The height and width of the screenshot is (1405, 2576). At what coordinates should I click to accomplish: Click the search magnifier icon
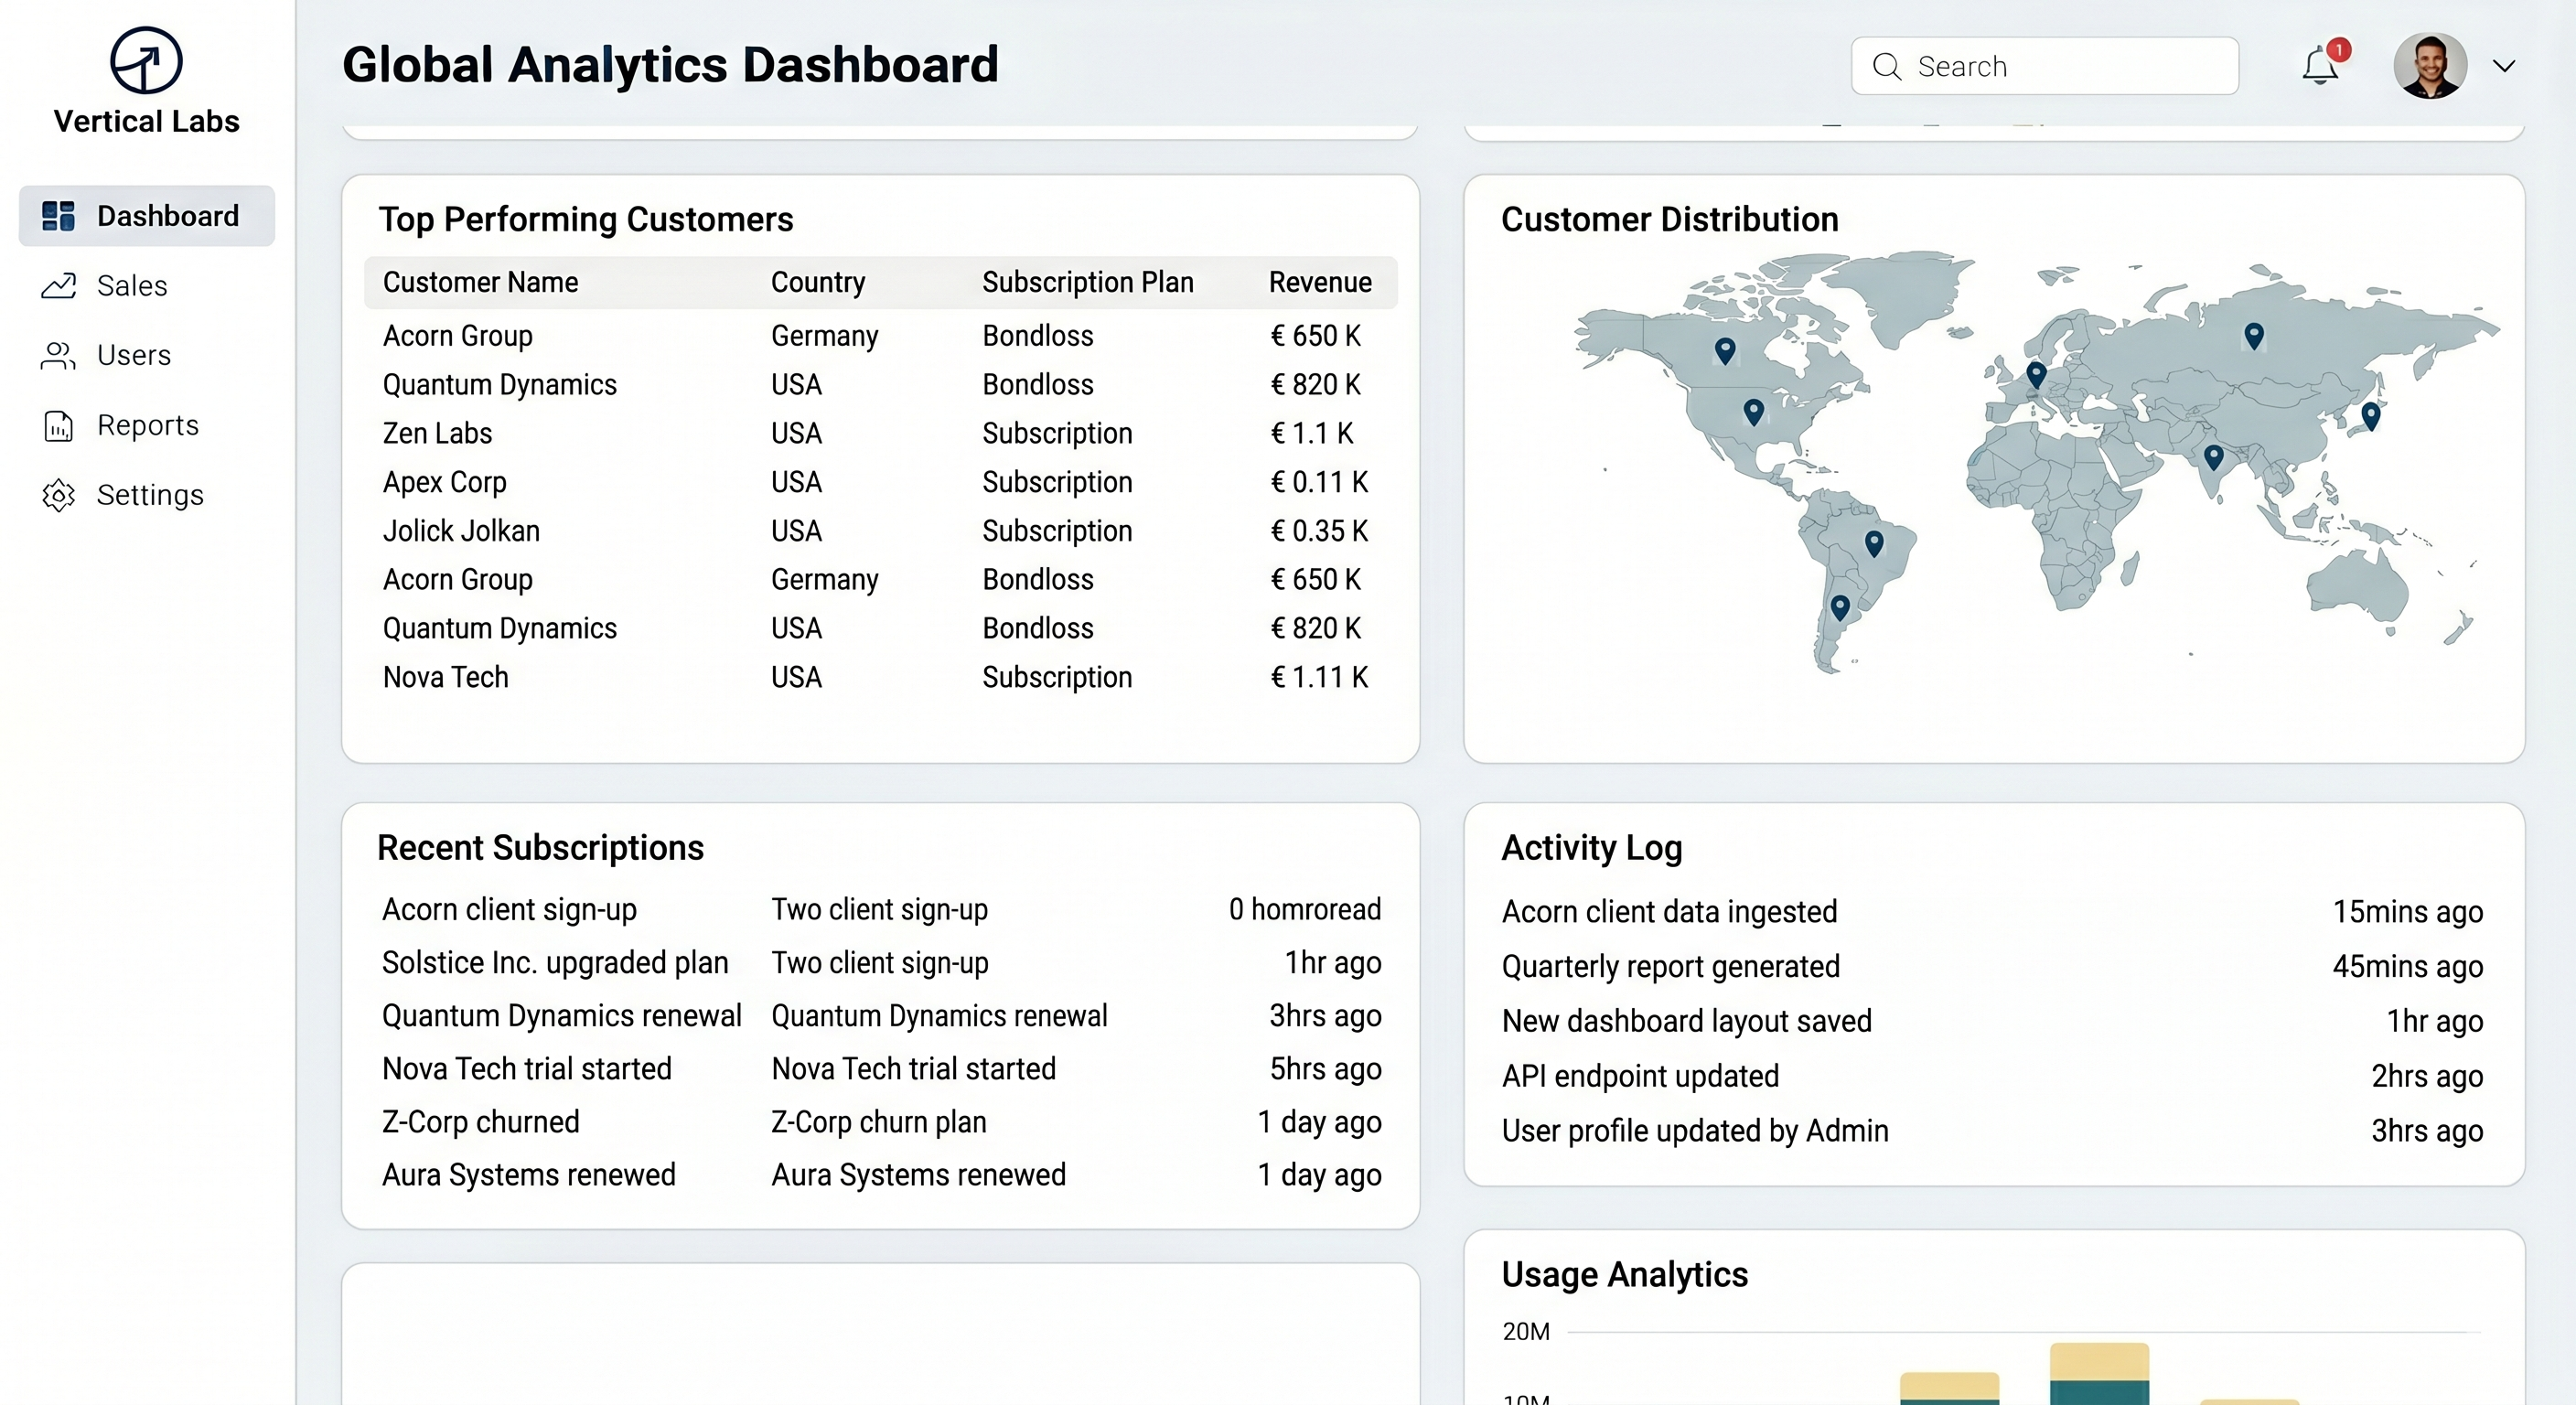[x=1886, y=66]
